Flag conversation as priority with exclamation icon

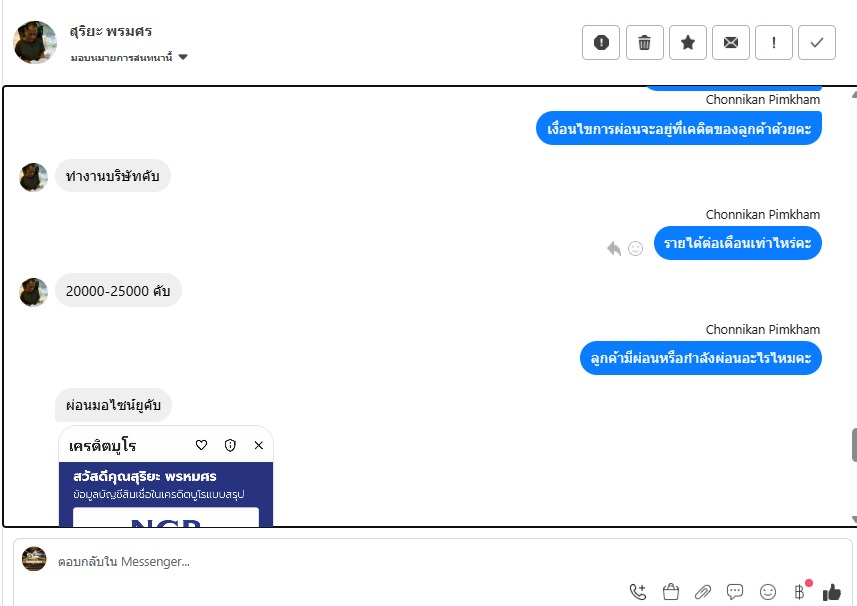coord(774,42)
